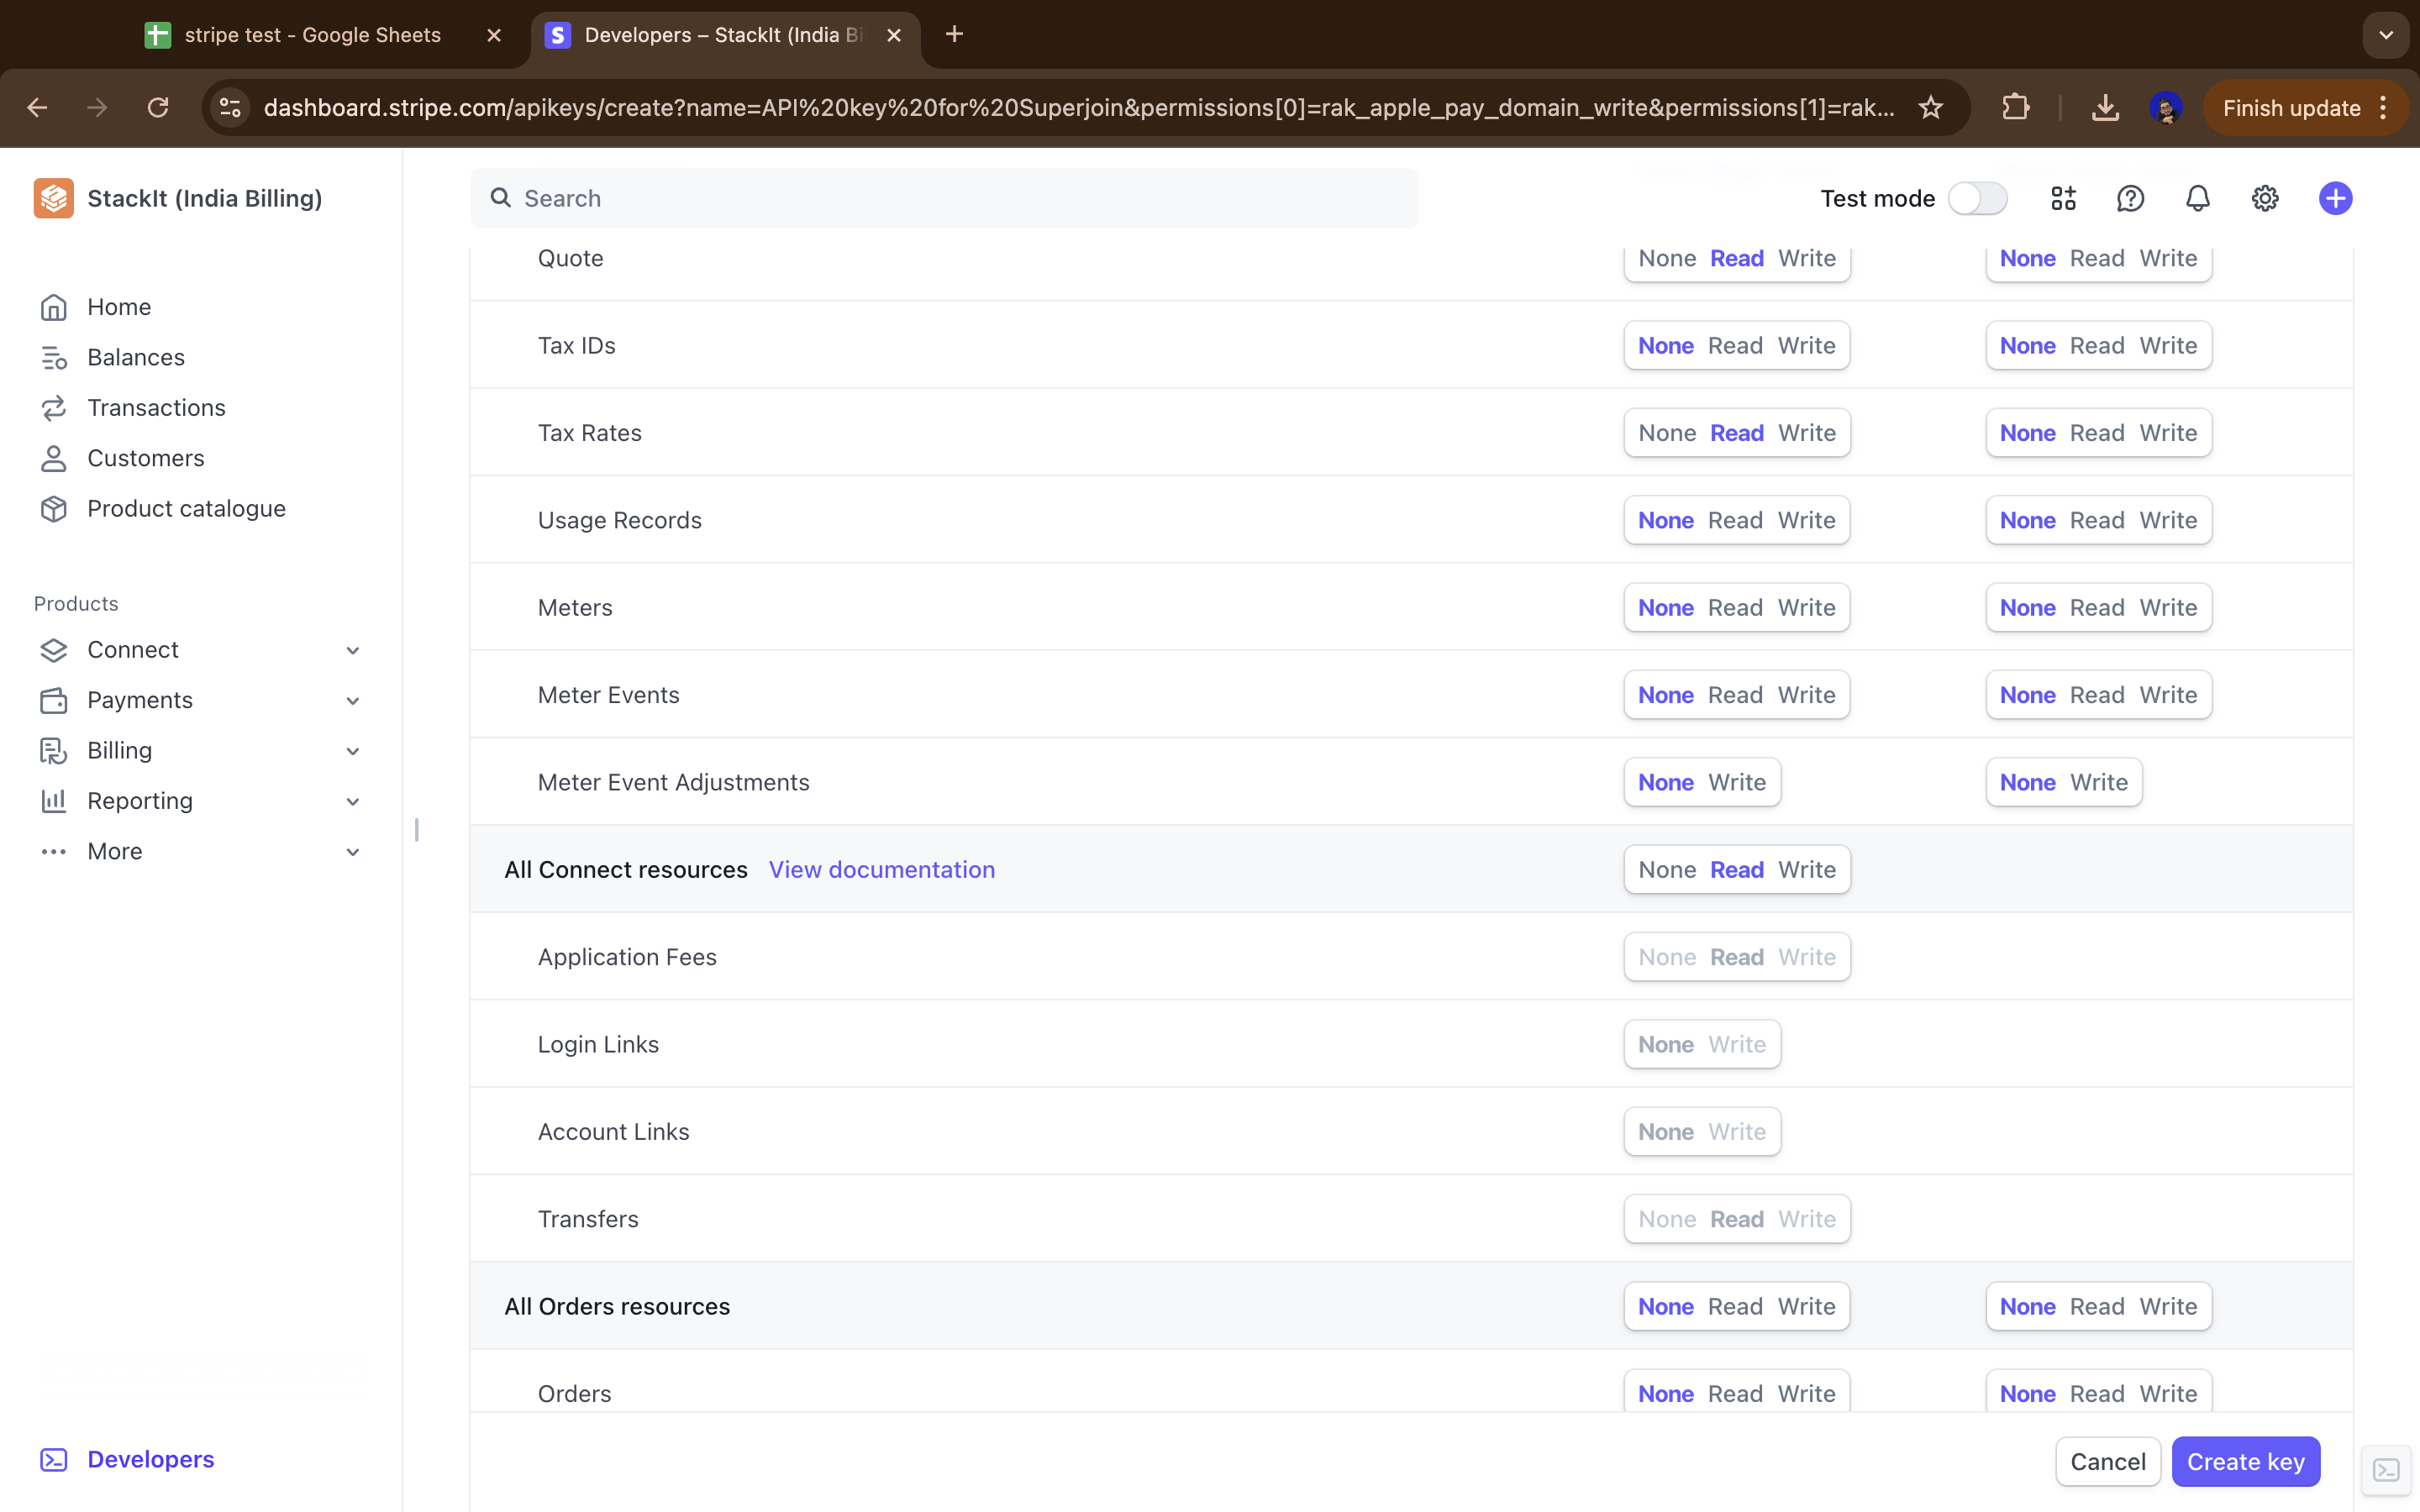
Task: Set All Connect resources to None
Action: (x=1667, y=870)
